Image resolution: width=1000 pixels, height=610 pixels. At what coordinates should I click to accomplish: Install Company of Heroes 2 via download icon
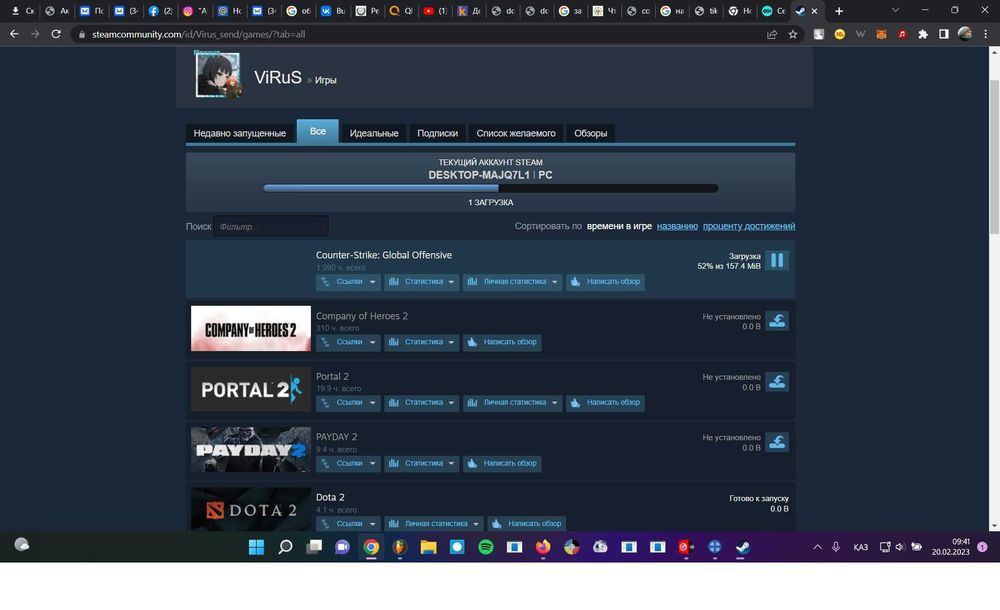[777, 321]
